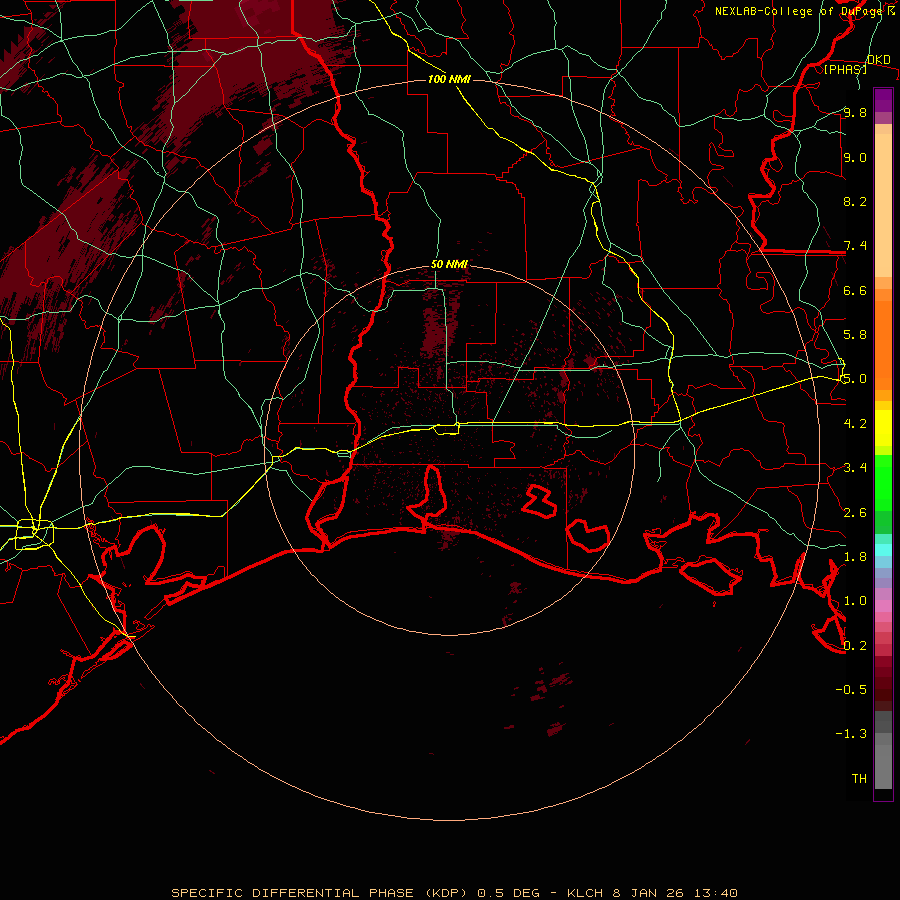
Task: Click the -0.5 scale value
Action: pos(851,690)
